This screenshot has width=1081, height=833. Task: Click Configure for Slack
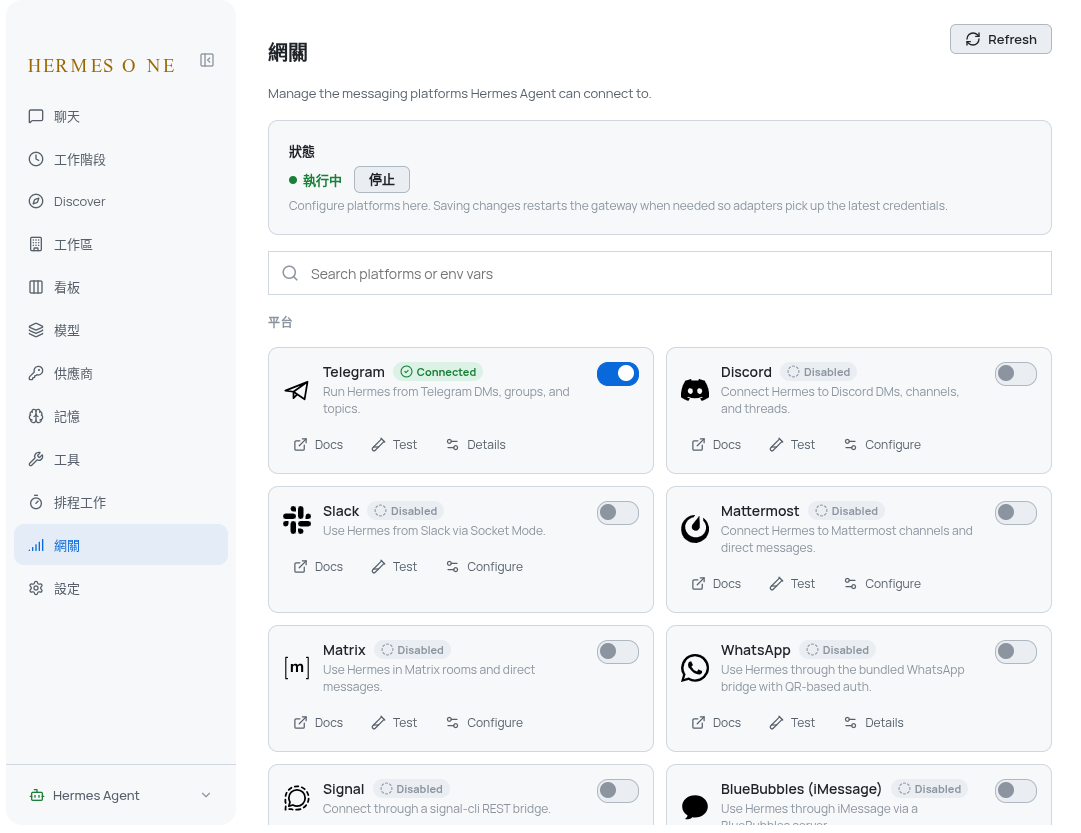point(485,567)
